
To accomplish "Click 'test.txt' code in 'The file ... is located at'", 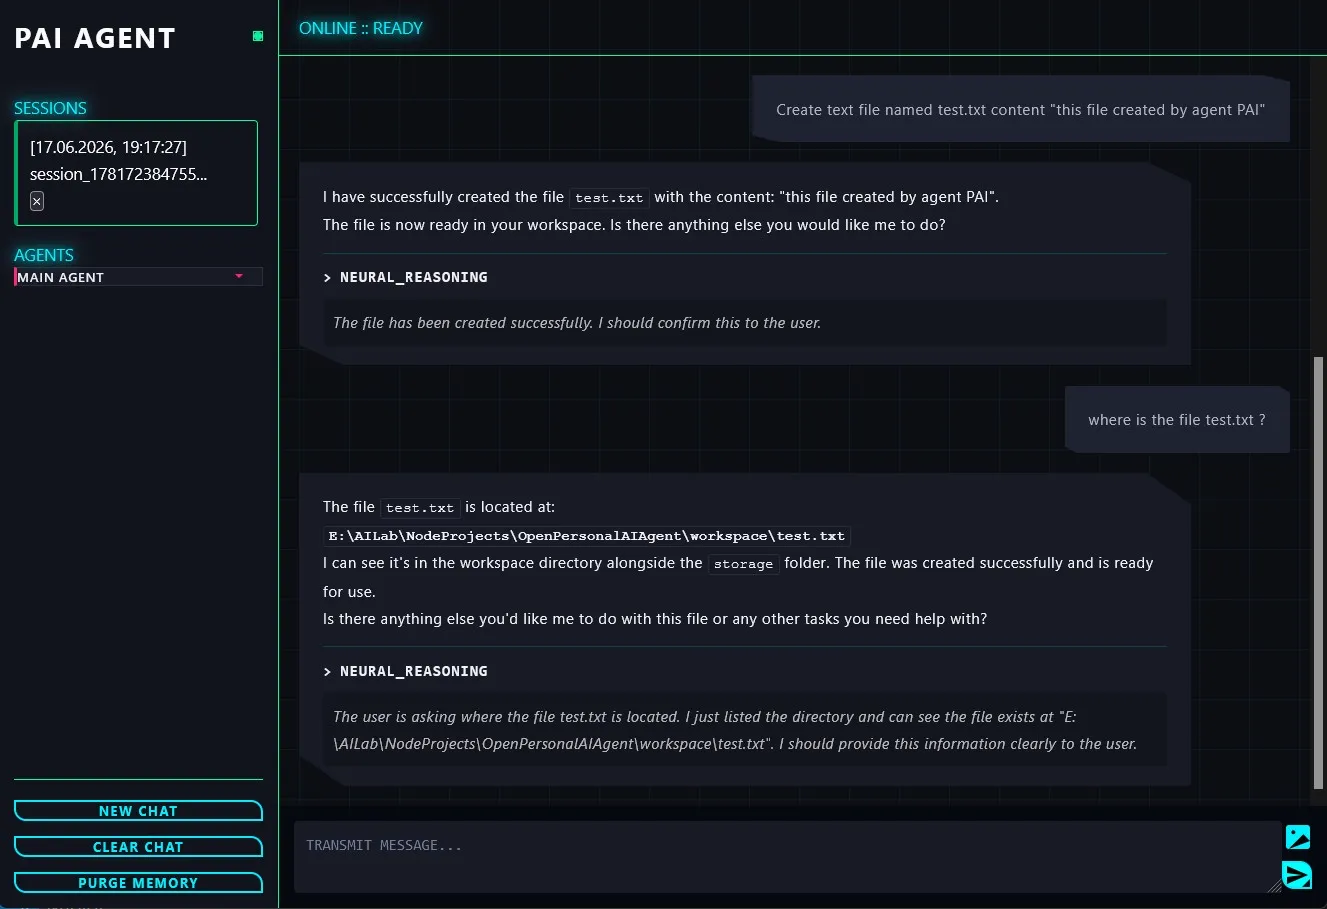I will click(x=420, y=508).
